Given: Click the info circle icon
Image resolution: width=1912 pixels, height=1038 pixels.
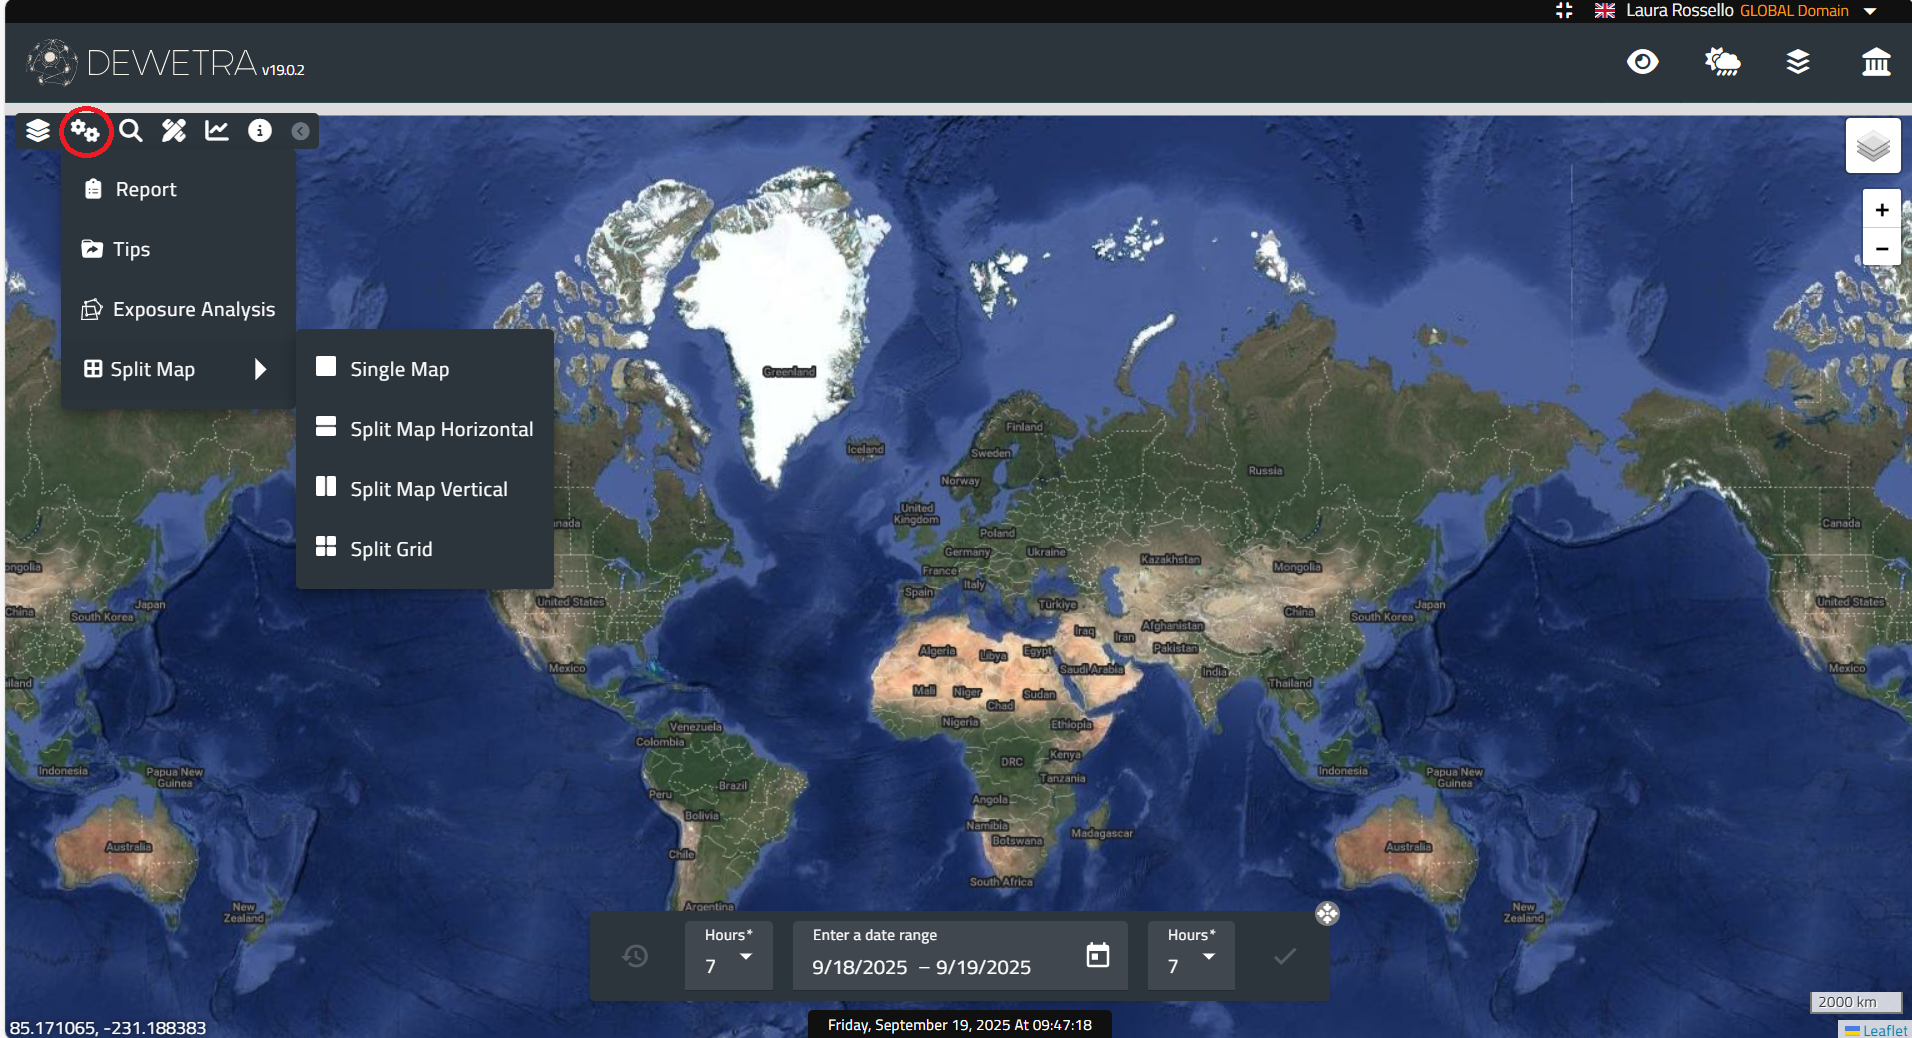Looking at the screenshot, I should click(x=260, y=131).
